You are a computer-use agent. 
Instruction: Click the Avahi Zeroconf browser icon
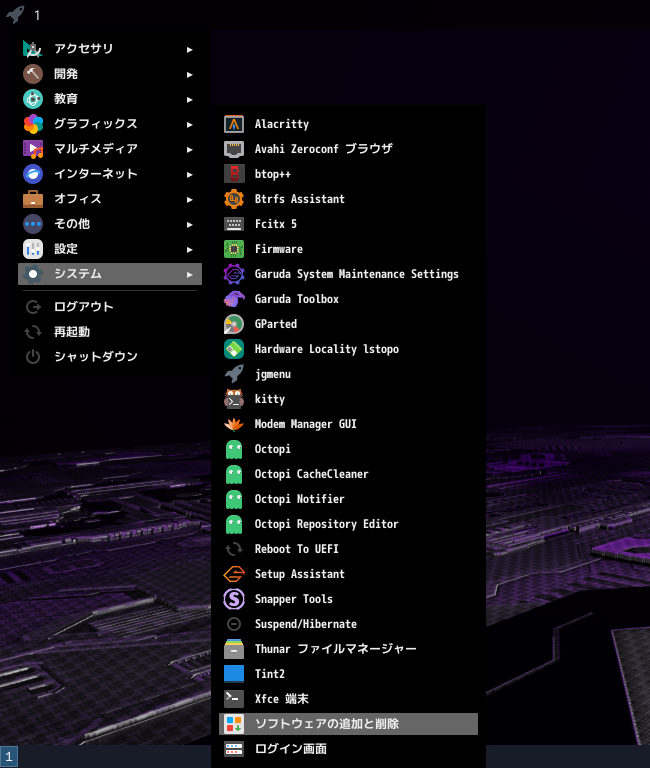coord(234,149)
